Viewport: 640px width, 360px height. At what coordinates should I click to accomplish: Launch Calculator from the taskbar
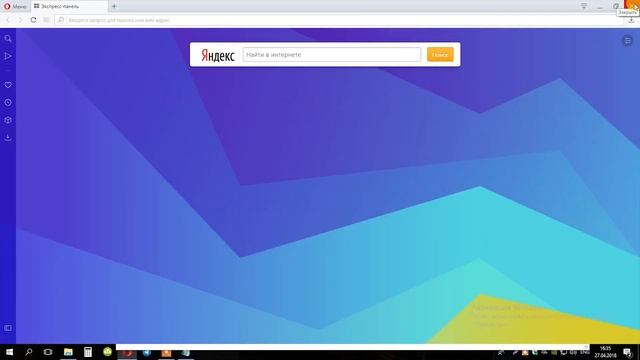[88, 352]
